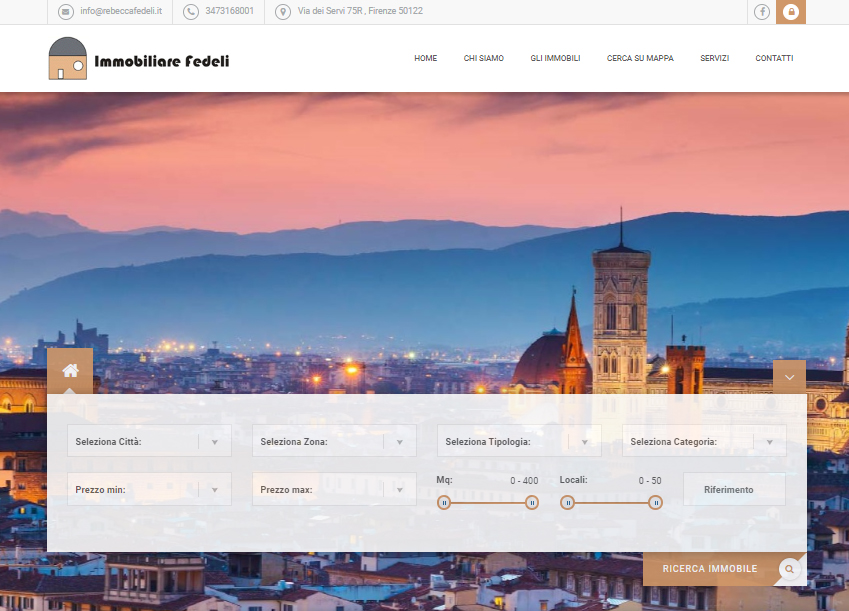849x611 pixels.
Task: Open the Prezzo max dropdown
Action: [x=334, y=489]
